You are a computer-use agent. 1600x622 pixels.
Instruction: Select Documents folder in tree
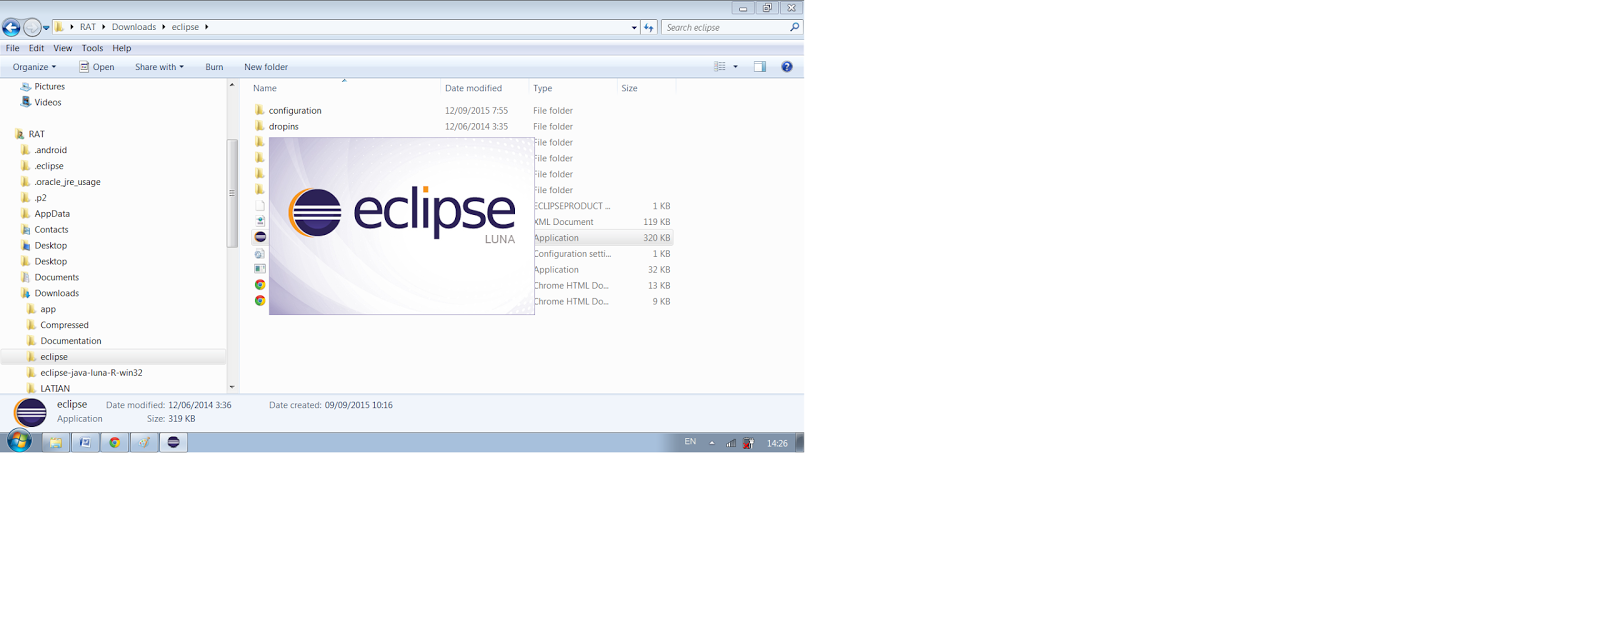point(56,278)
